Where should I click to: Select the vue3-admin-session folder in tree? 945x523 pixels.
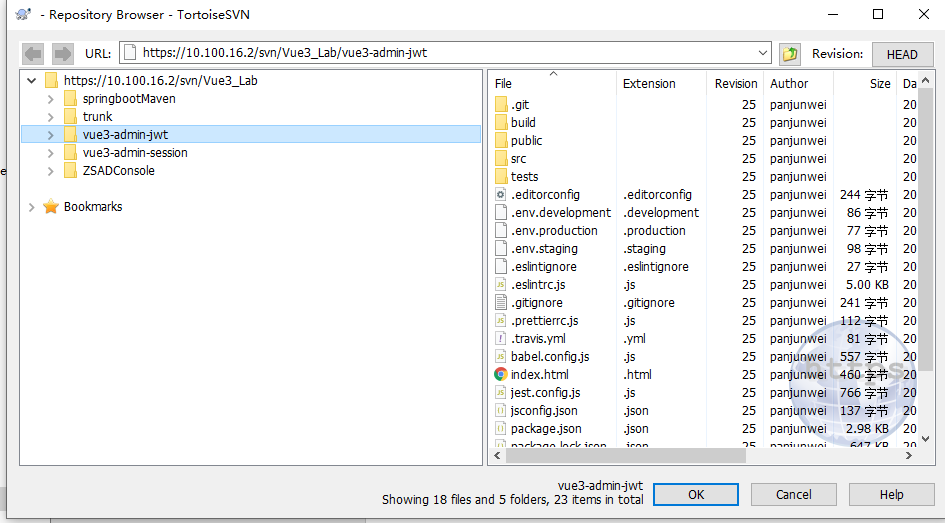(135, 153)
